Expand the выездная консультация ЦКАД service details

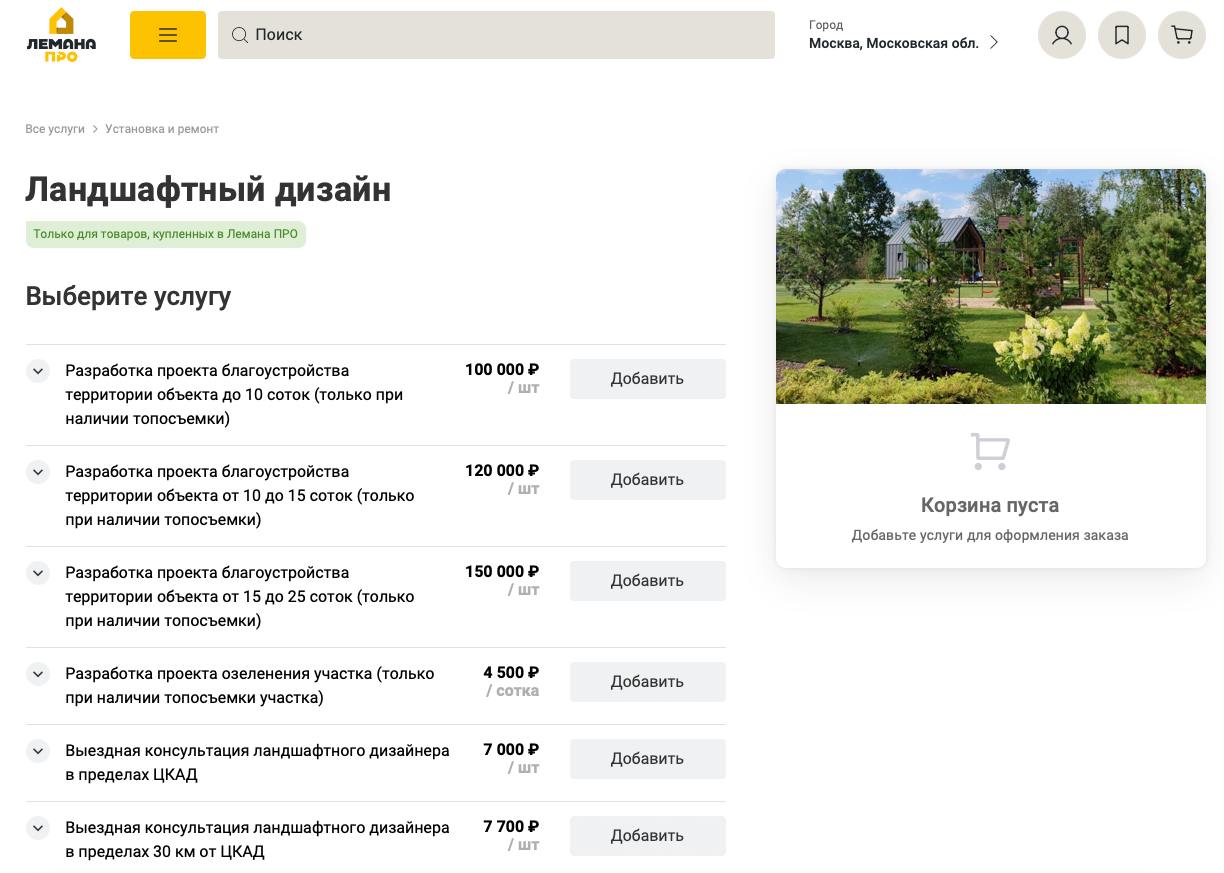(x=37, y=751)
